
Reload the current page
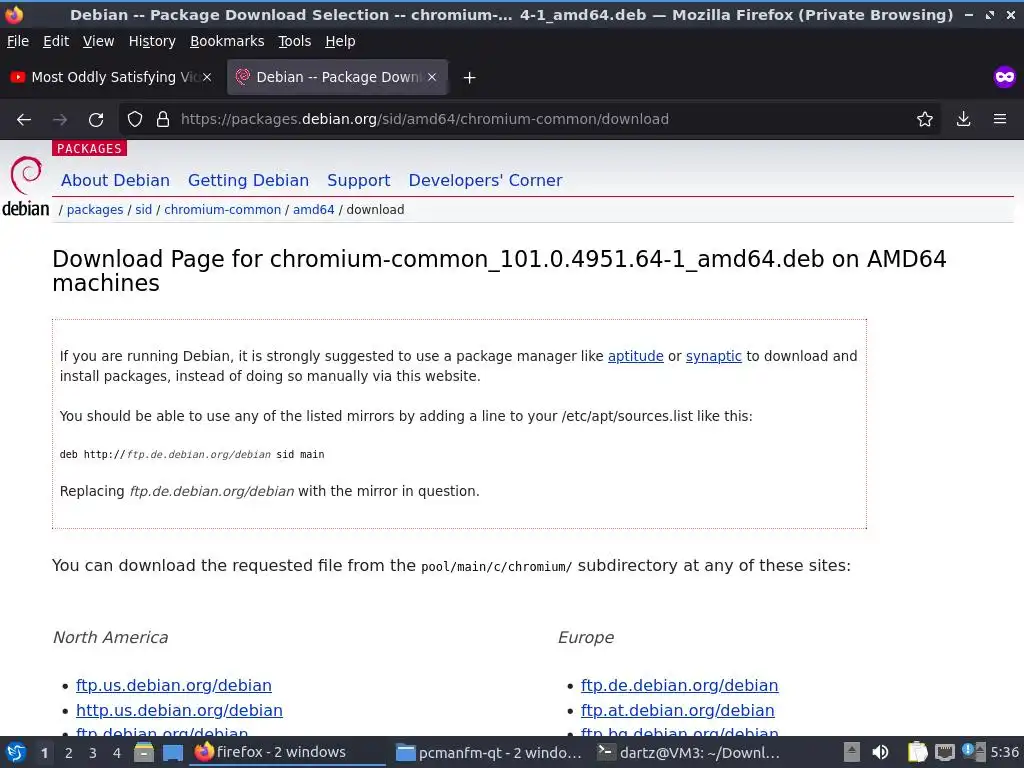[x=96, y=120]
